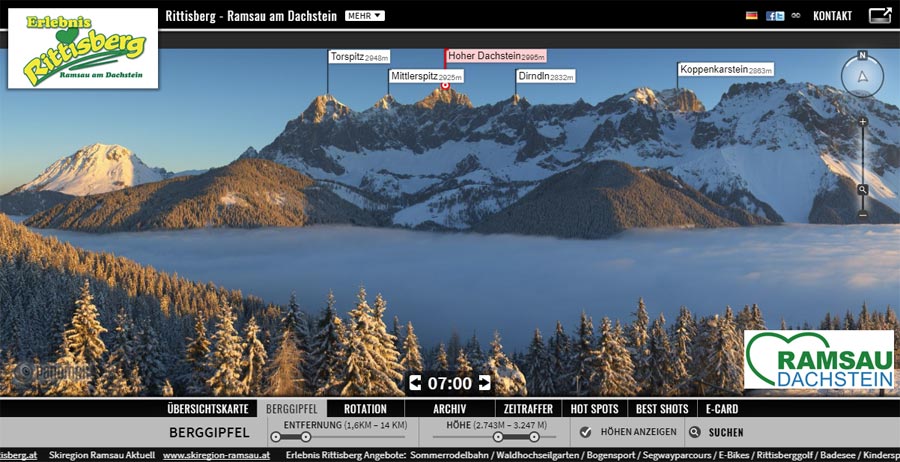Screen dimensions: 900x462
Task: Click the permalink chain icon
Action: [x=796, y=16]
